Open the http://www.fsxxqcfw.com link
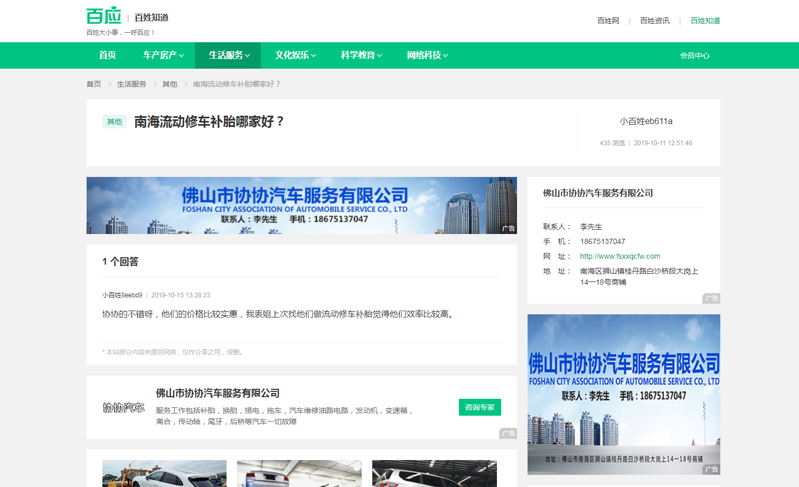799x487 pixels. tap(620, 256)
